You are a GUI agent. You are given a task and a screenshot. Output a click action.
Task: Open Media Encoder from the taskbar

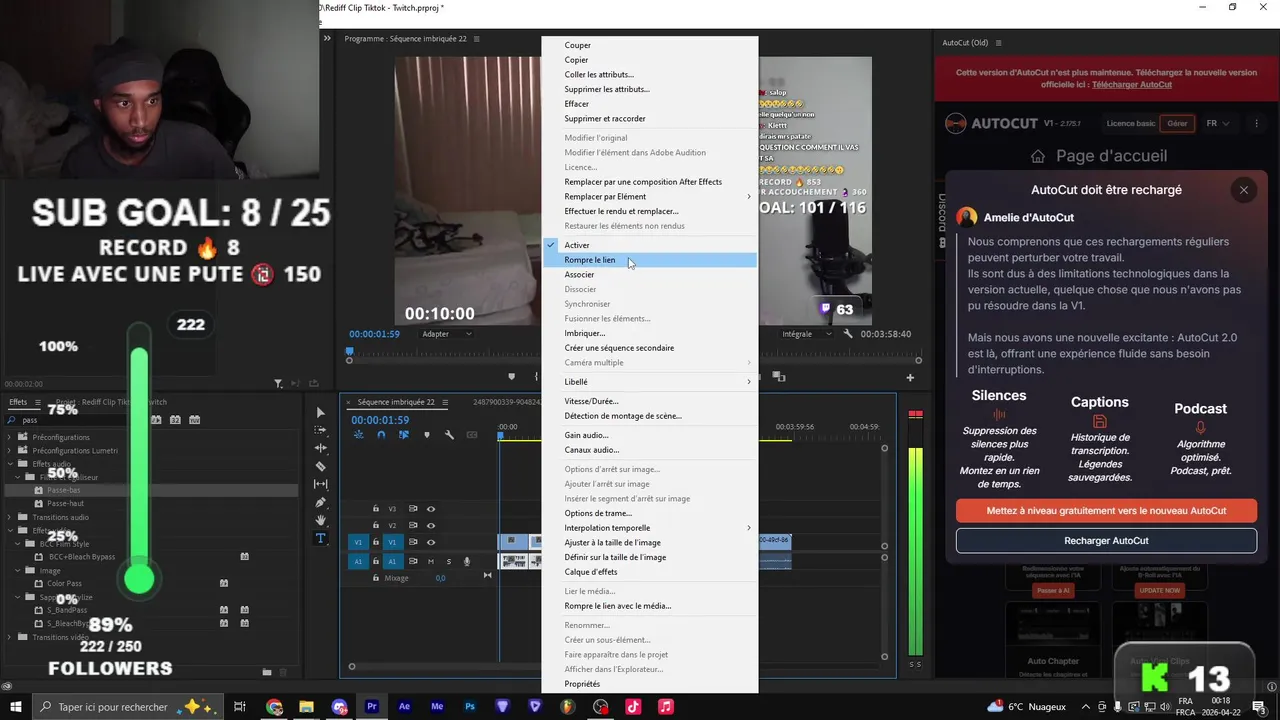(437, 706)
